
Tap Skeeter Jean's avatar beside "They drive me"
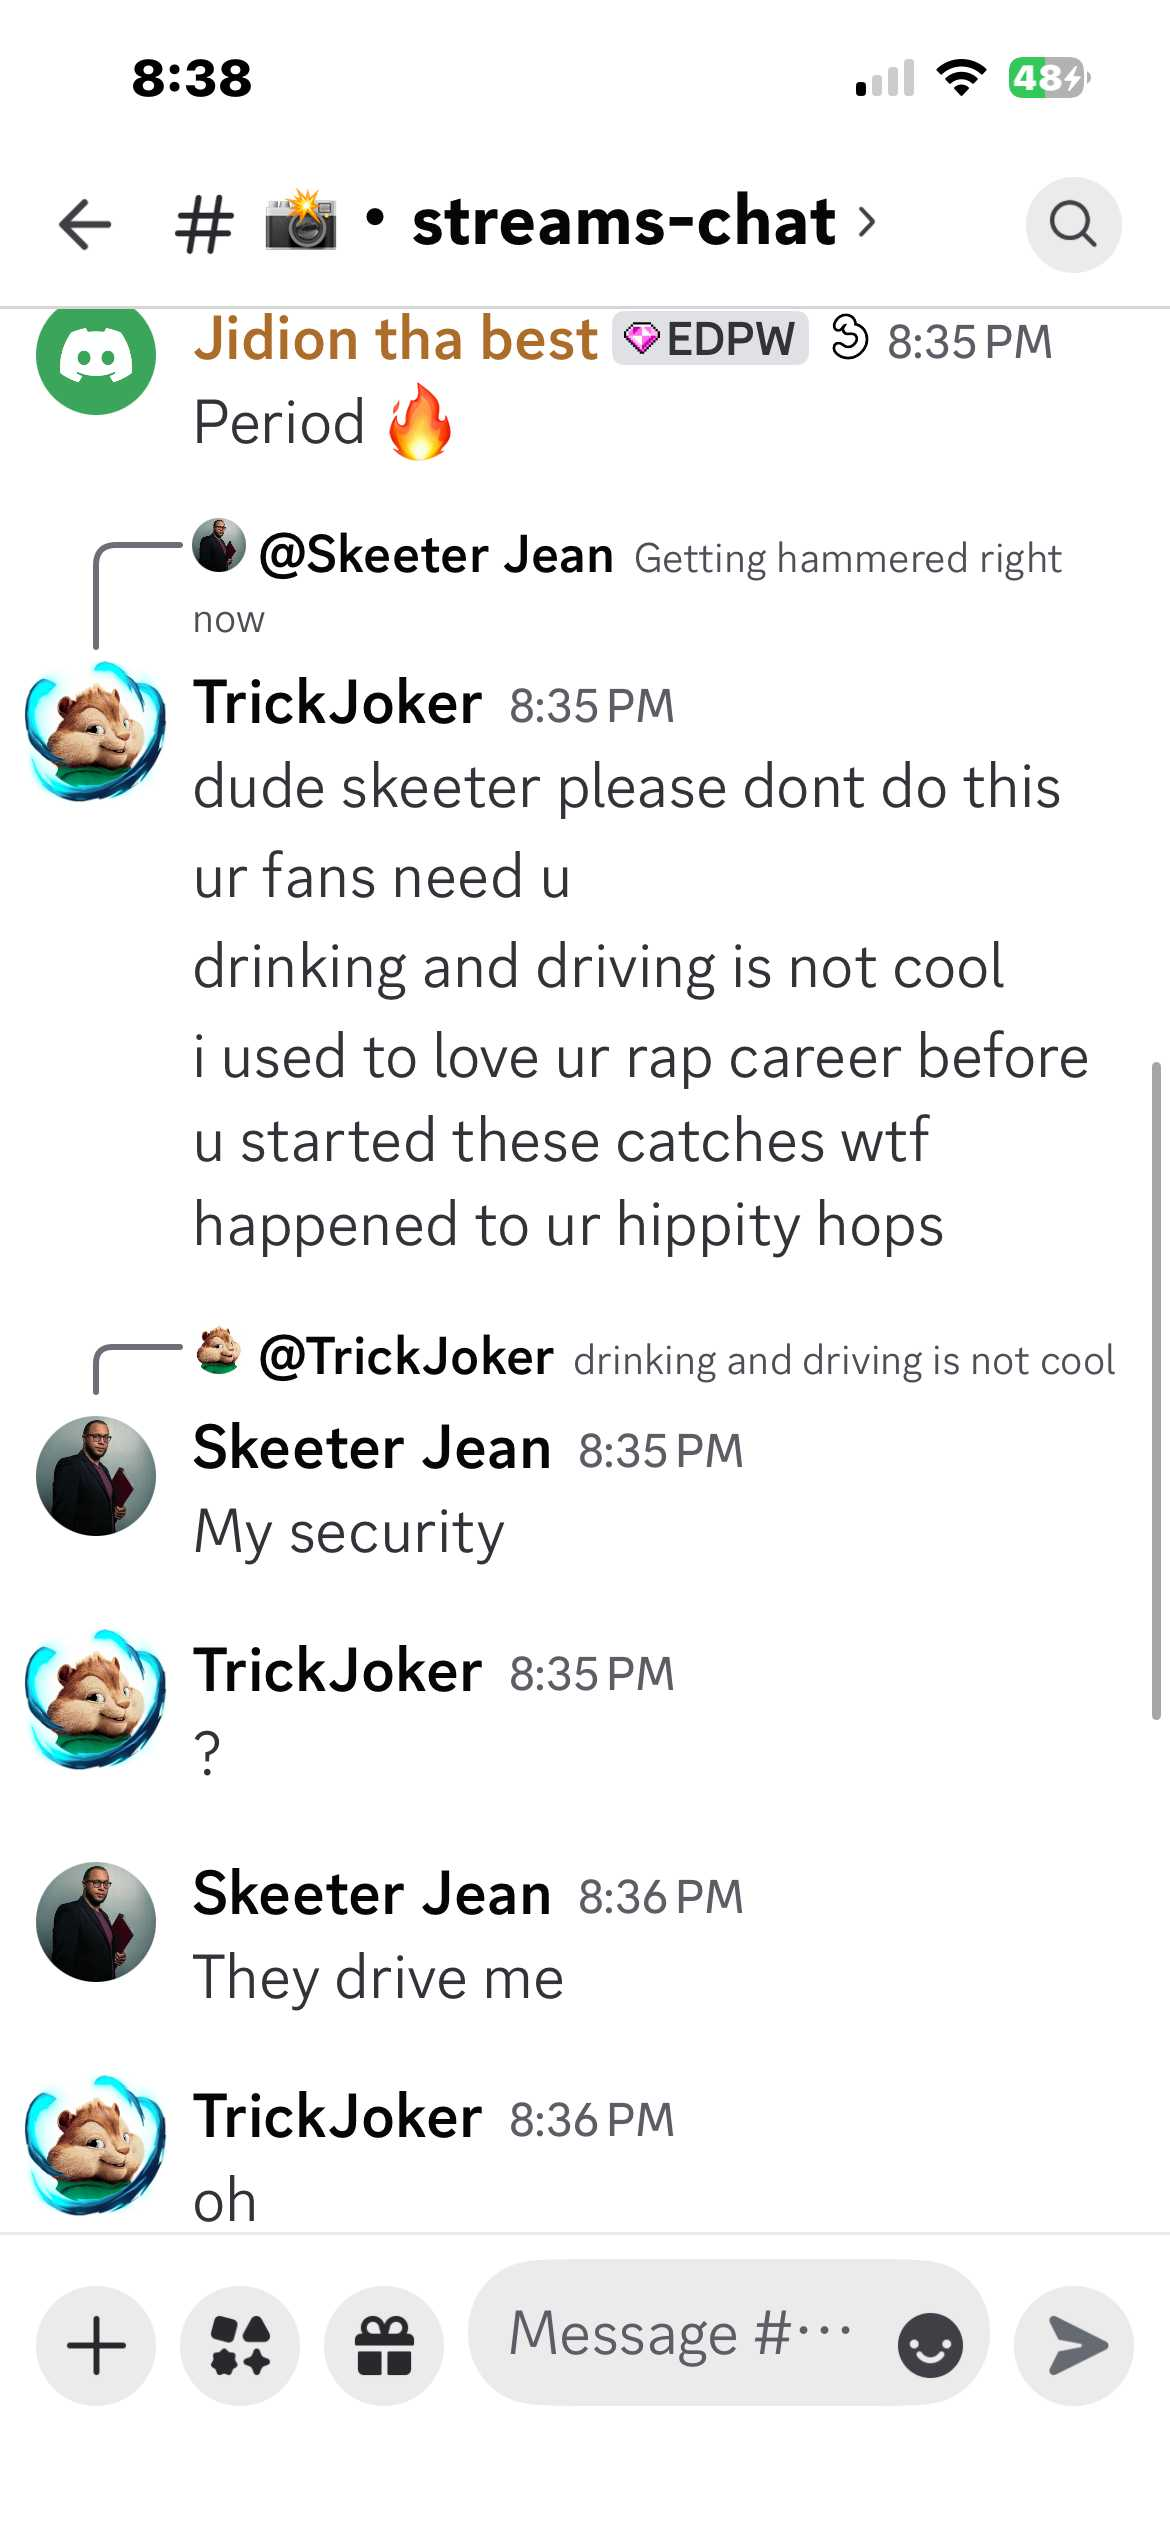(96, 1921)
